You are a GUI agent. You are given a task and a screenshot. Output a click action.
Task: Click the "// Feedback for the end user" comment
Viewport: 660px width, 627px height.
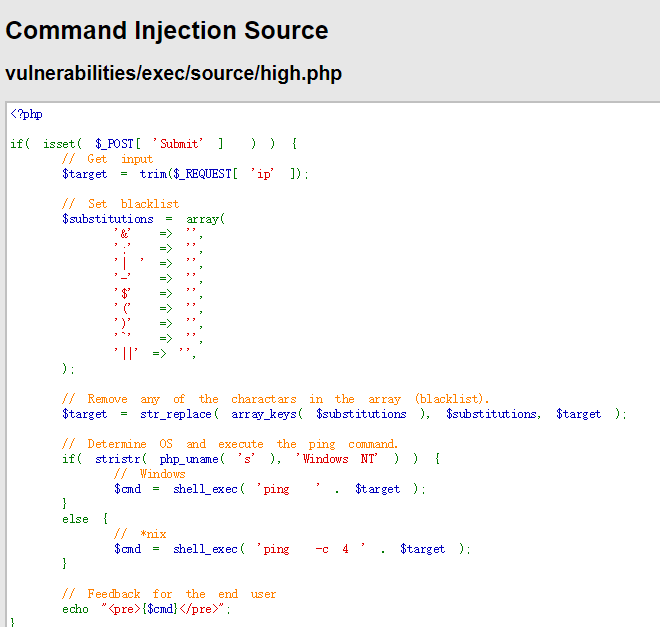point(169,594)
